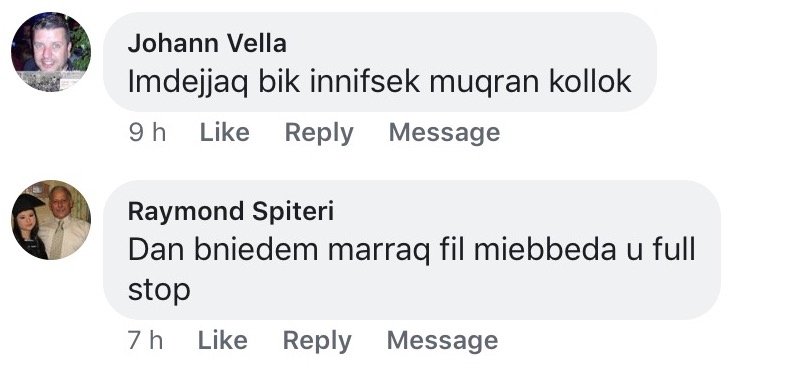Reply to Raymond Spiteri's comment
The image size is (806, 373).
[317, 341]
